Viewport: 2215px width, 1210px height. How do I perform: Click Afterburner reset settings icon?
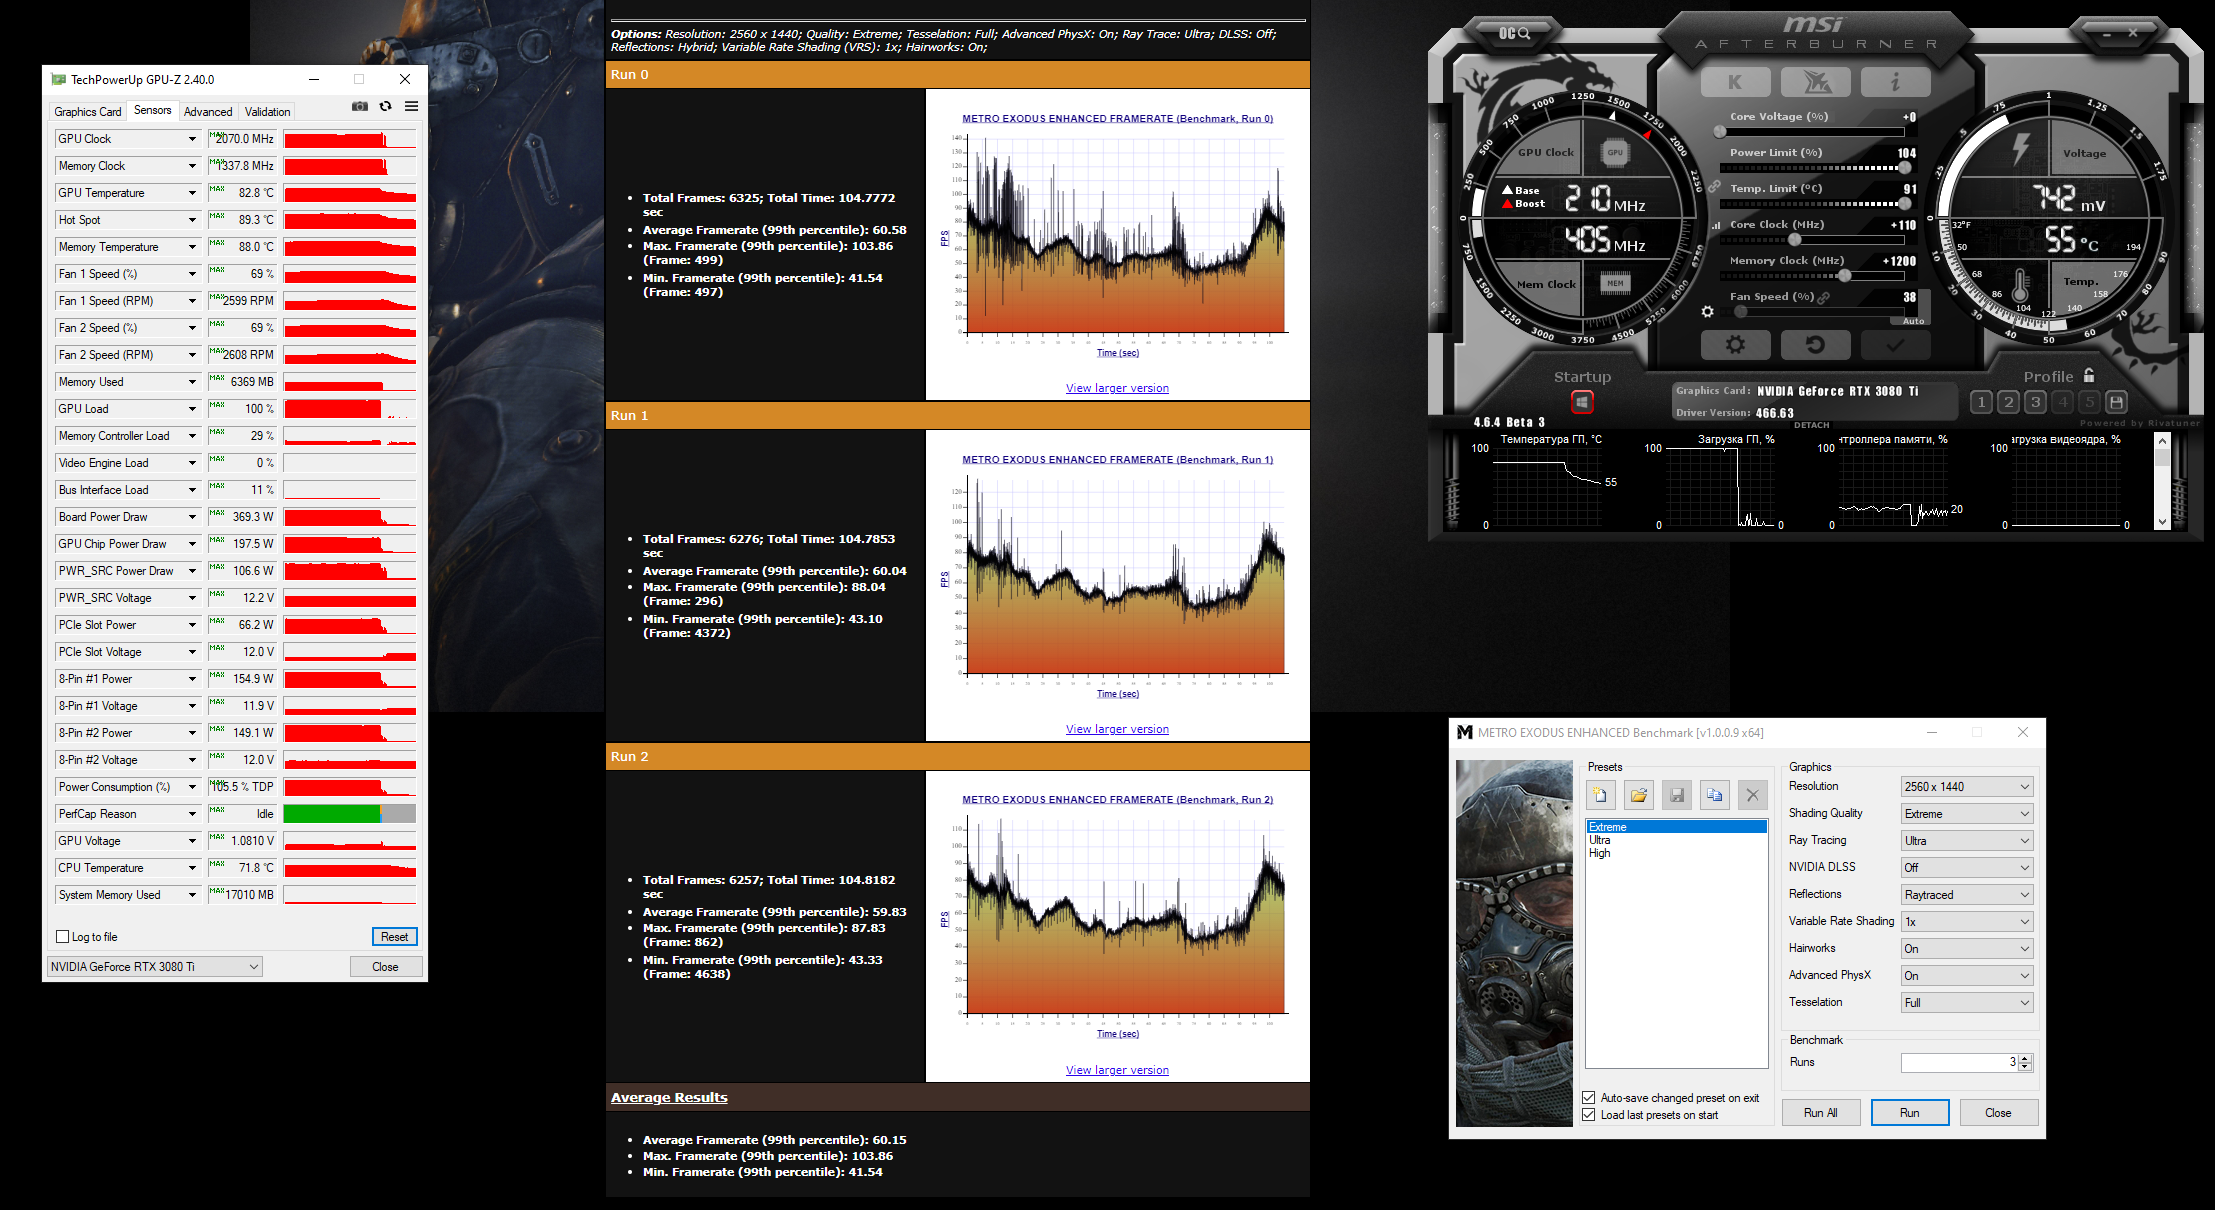point(1814,345)
